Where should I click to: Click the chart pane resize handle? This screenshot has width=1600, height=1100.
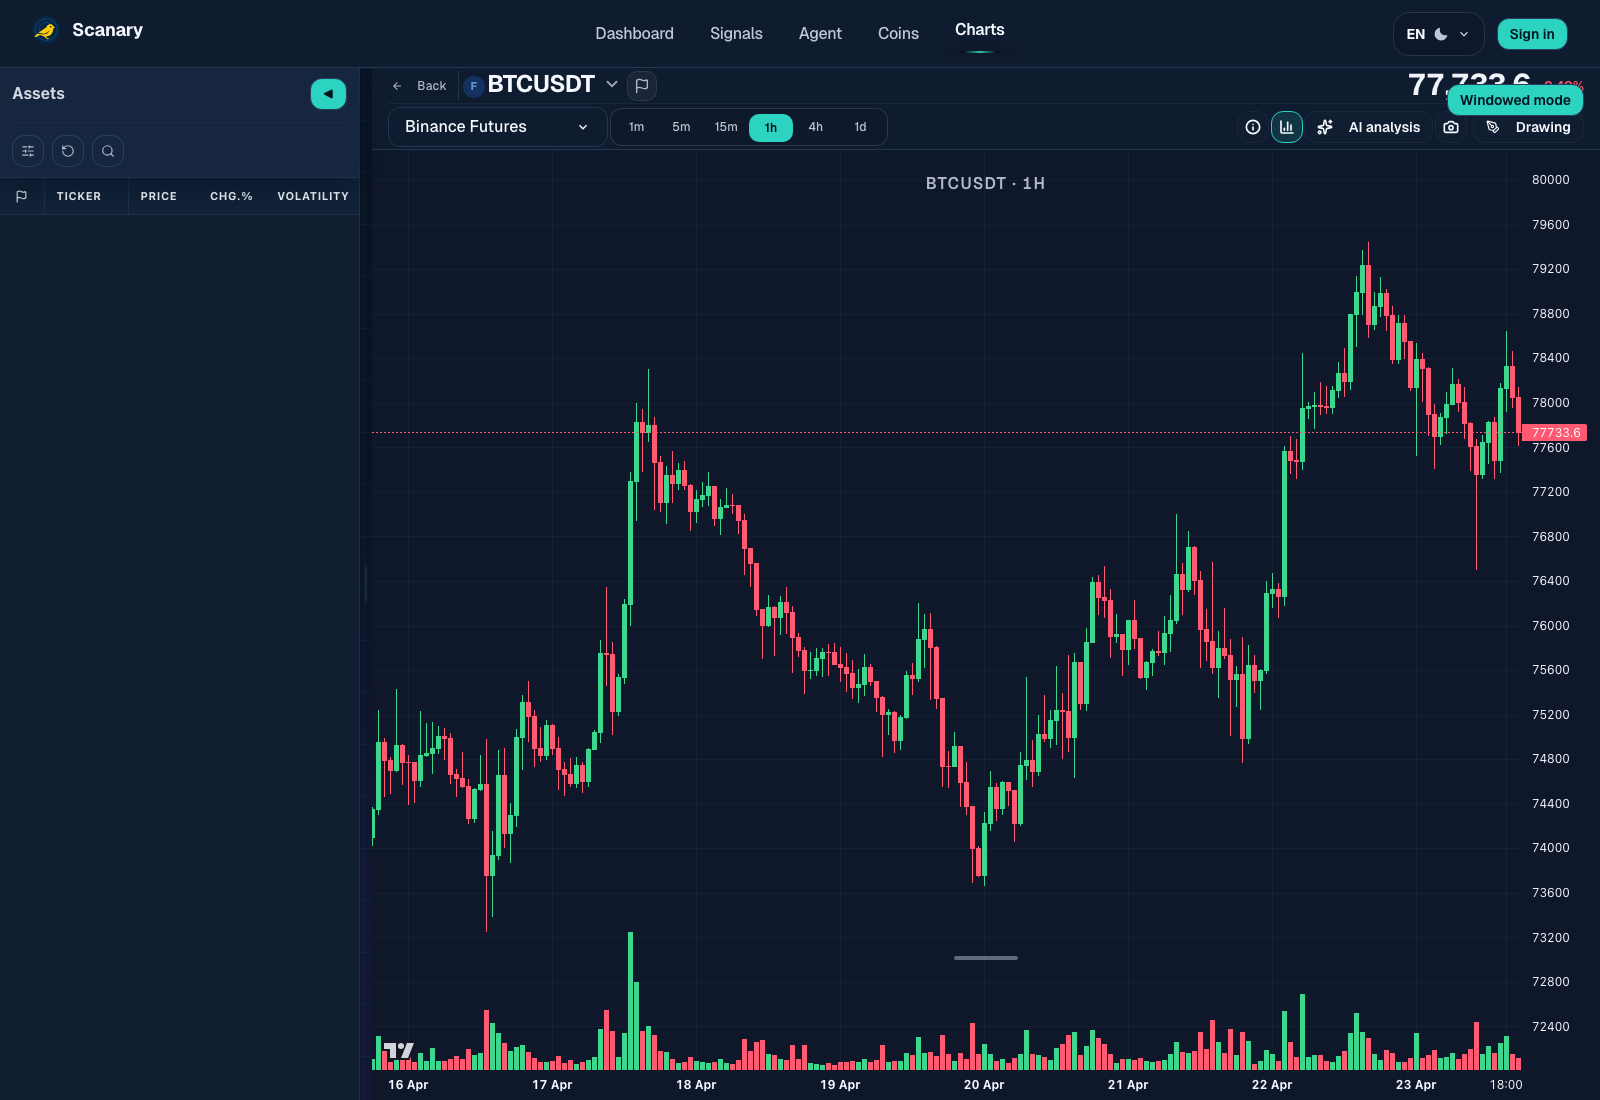(x=985, y=958)
